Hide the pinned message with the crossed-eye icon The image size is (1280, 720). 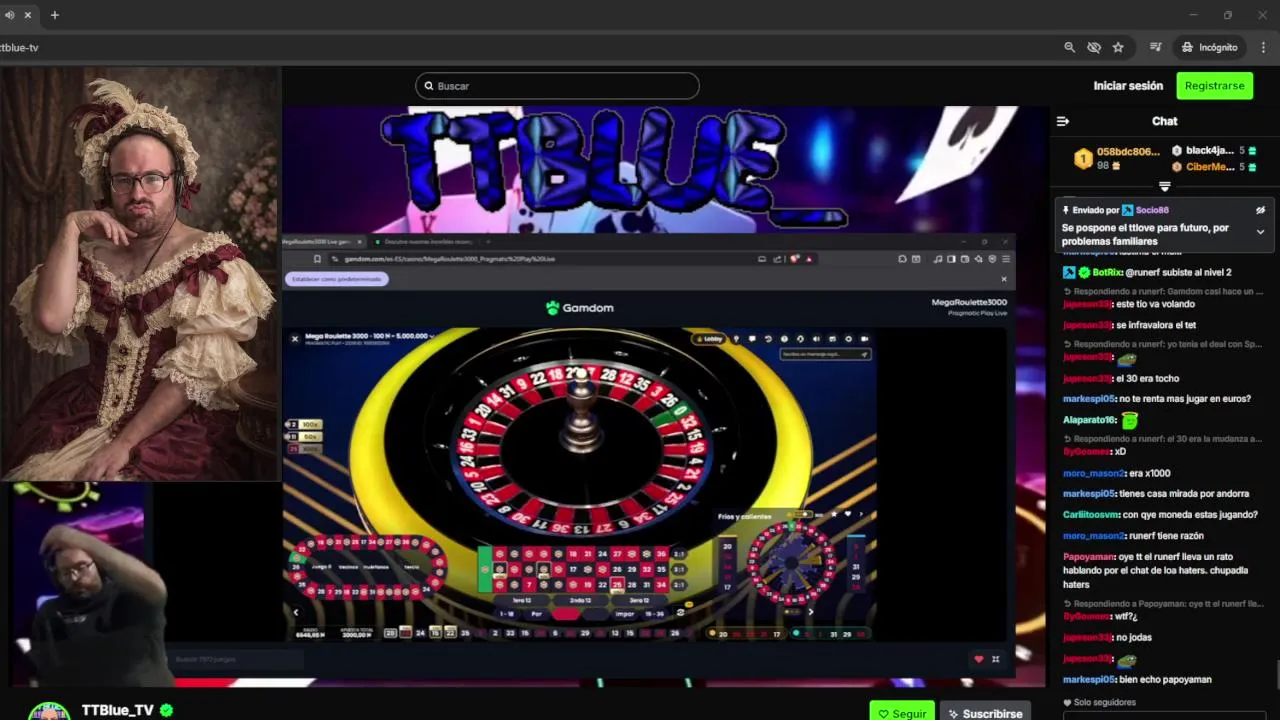click(x=1260, y=211)
